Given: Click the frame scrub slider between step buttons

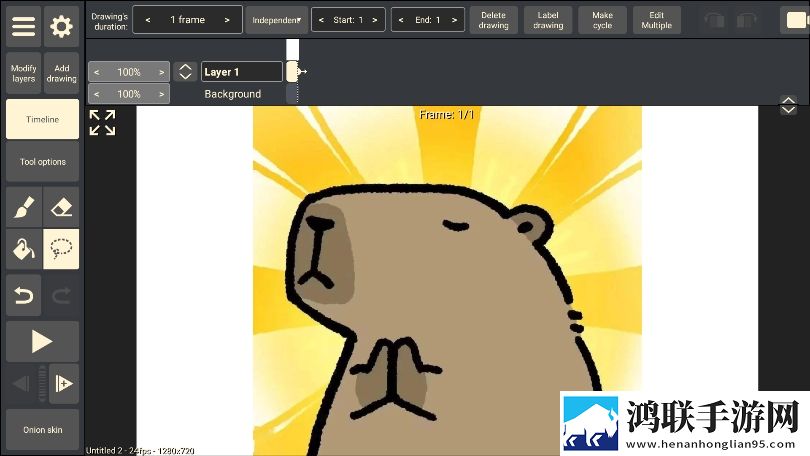Looking at the screenshot, I should tap(42, 384).
